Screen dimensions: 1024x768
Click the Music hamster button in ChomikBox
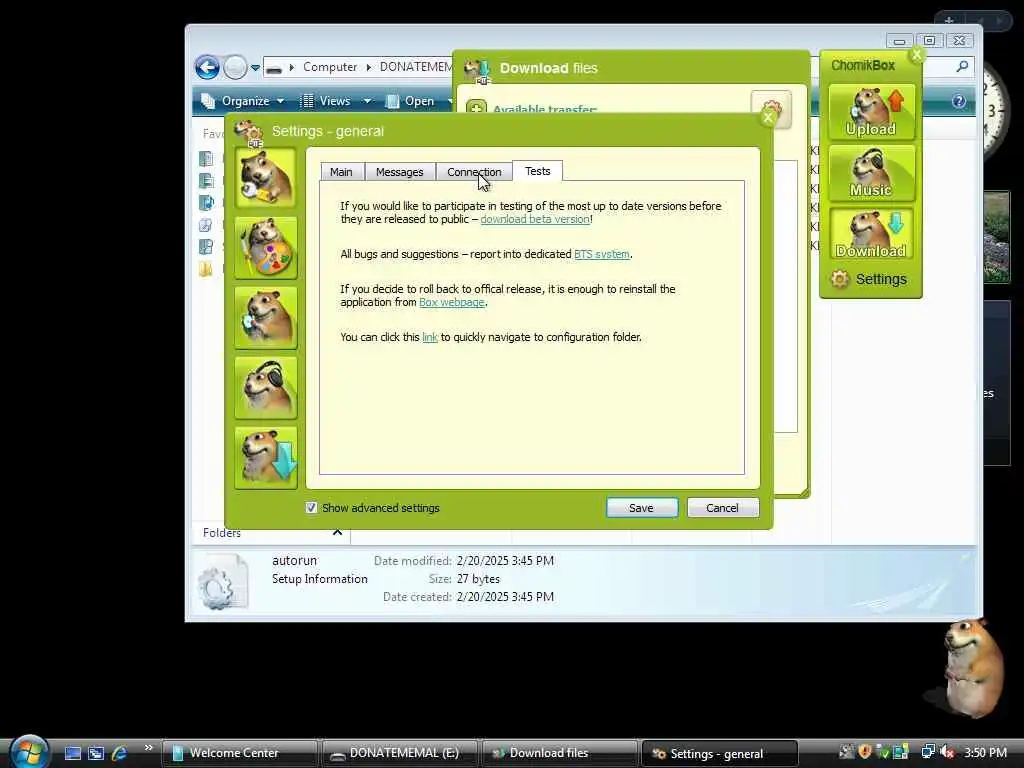pos(871,172)
